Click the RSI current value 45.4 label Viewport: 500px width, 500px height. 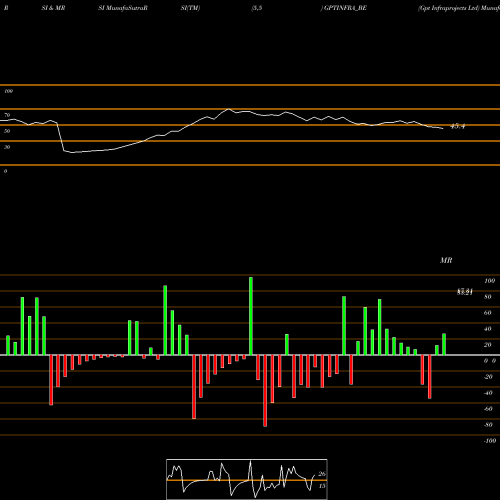[458, 126]
